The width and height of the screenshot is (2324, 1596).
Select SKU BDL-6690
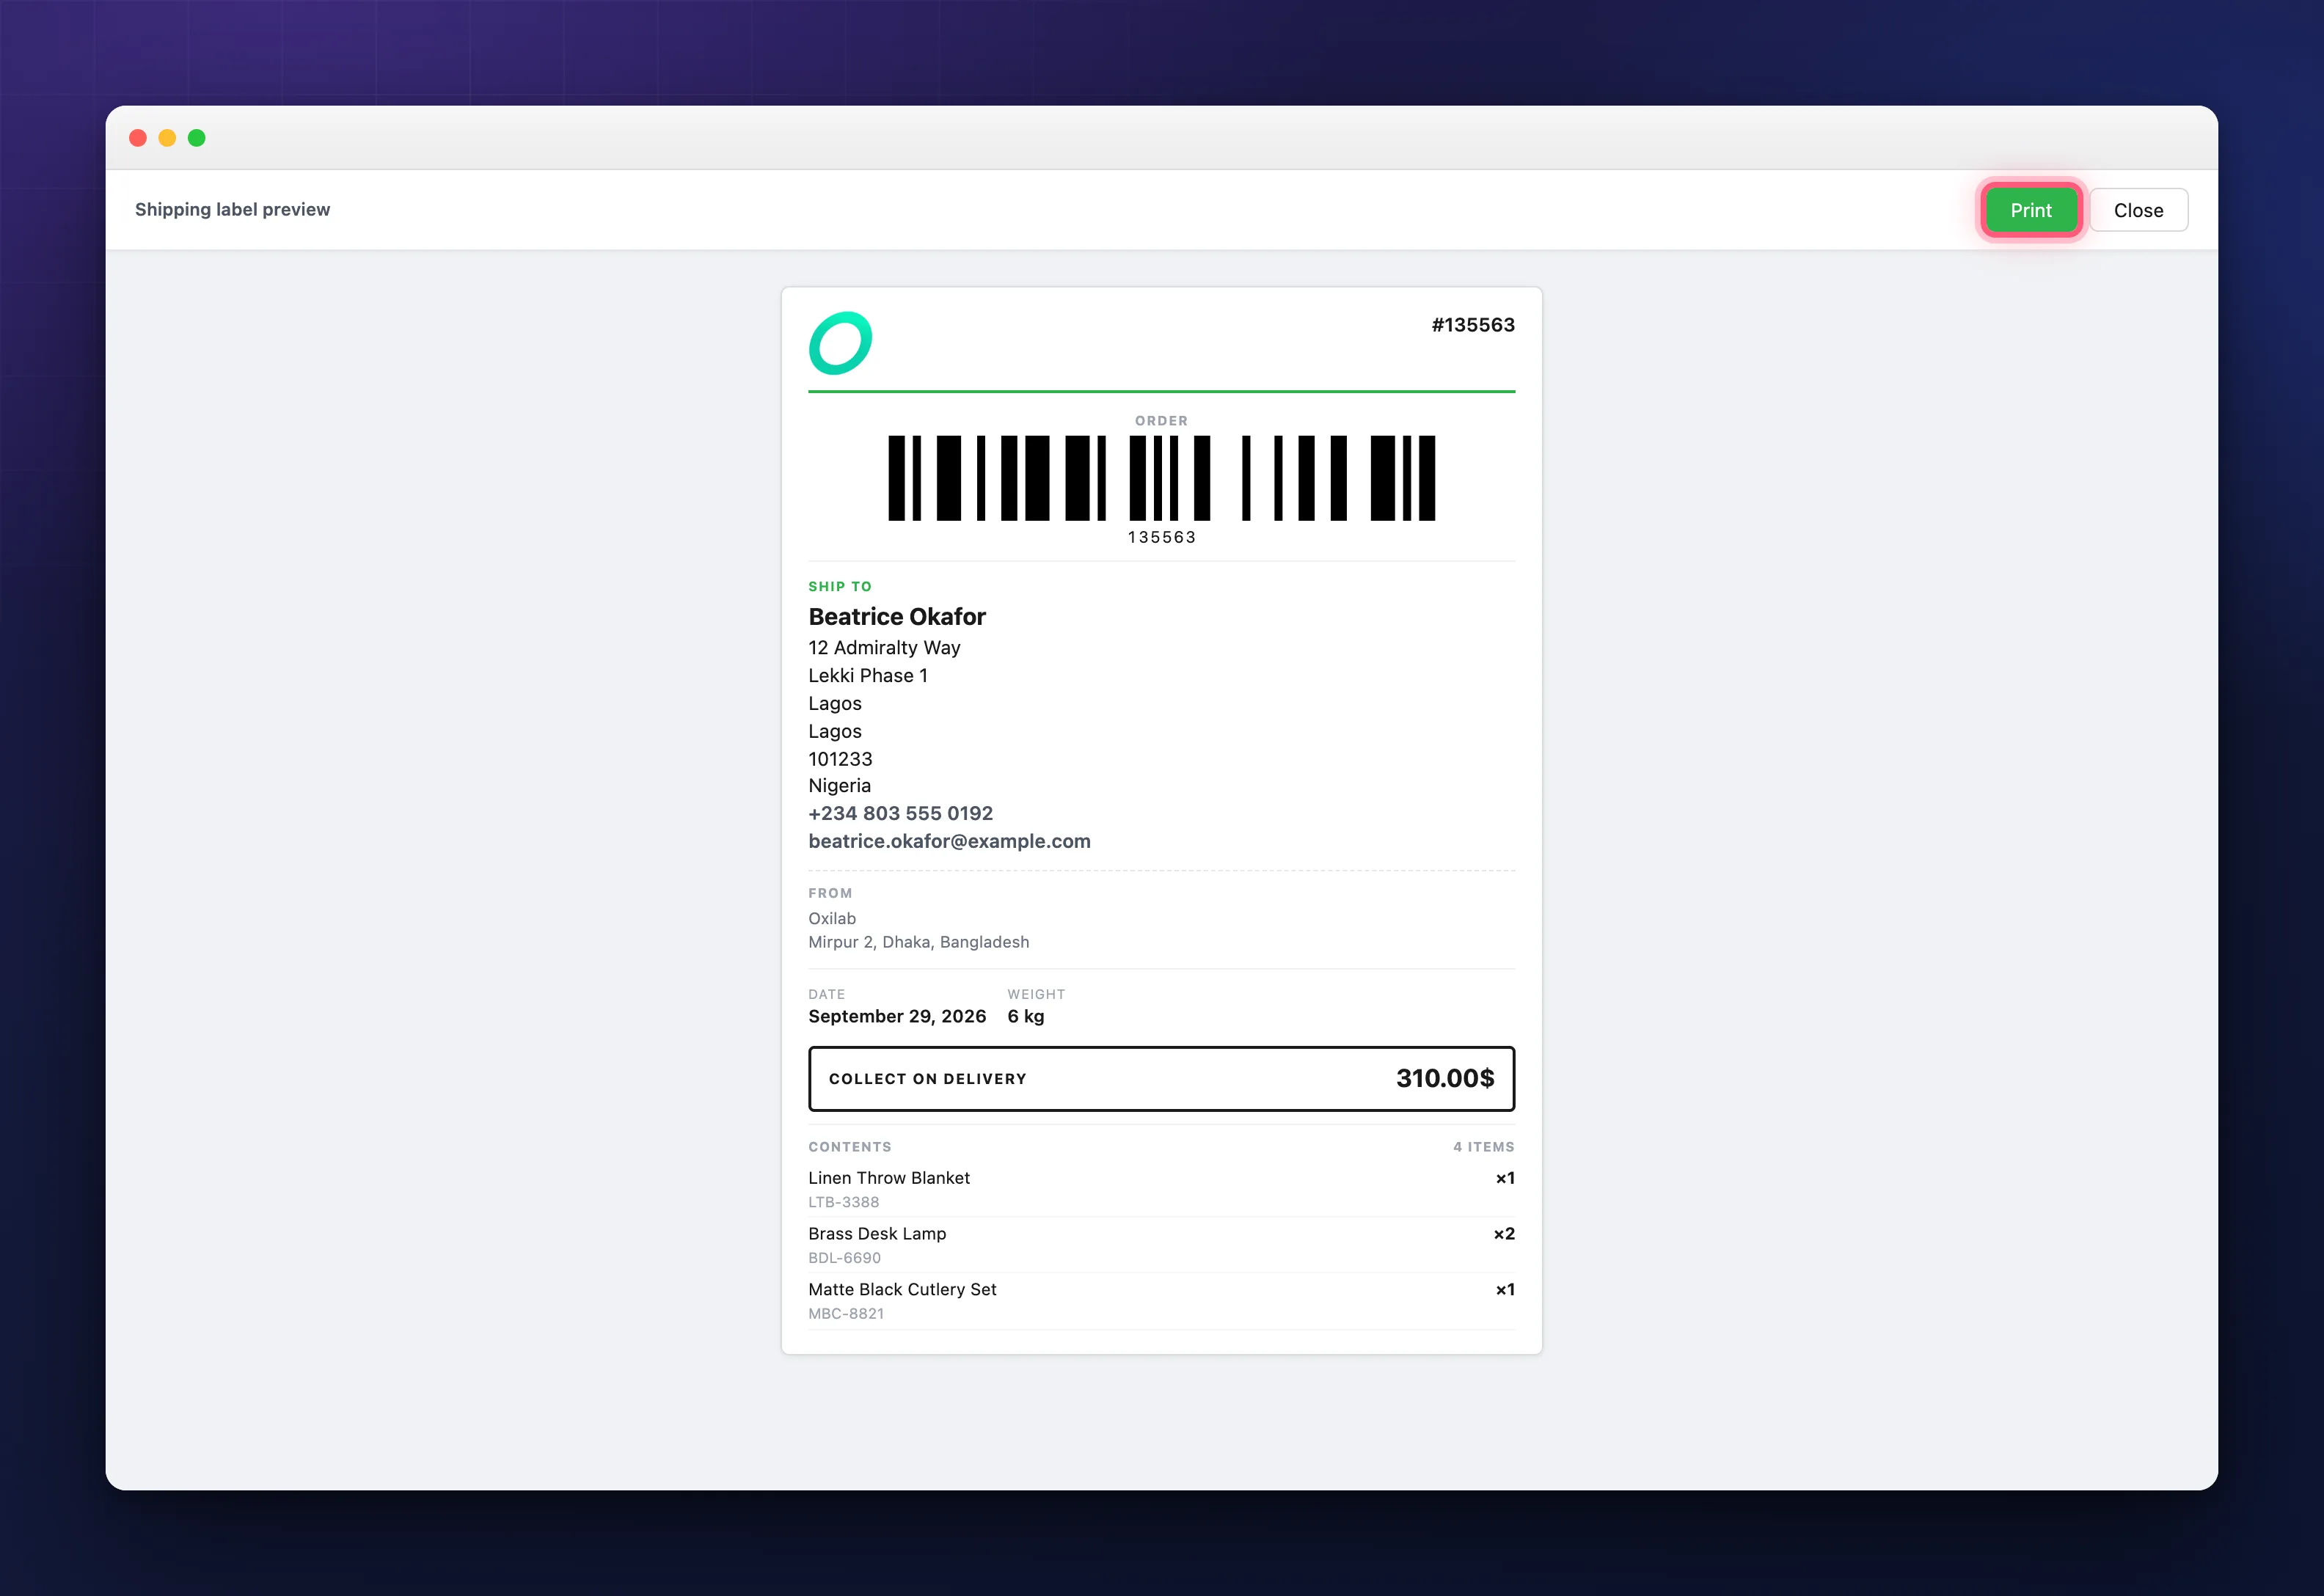click(845, 1258)
